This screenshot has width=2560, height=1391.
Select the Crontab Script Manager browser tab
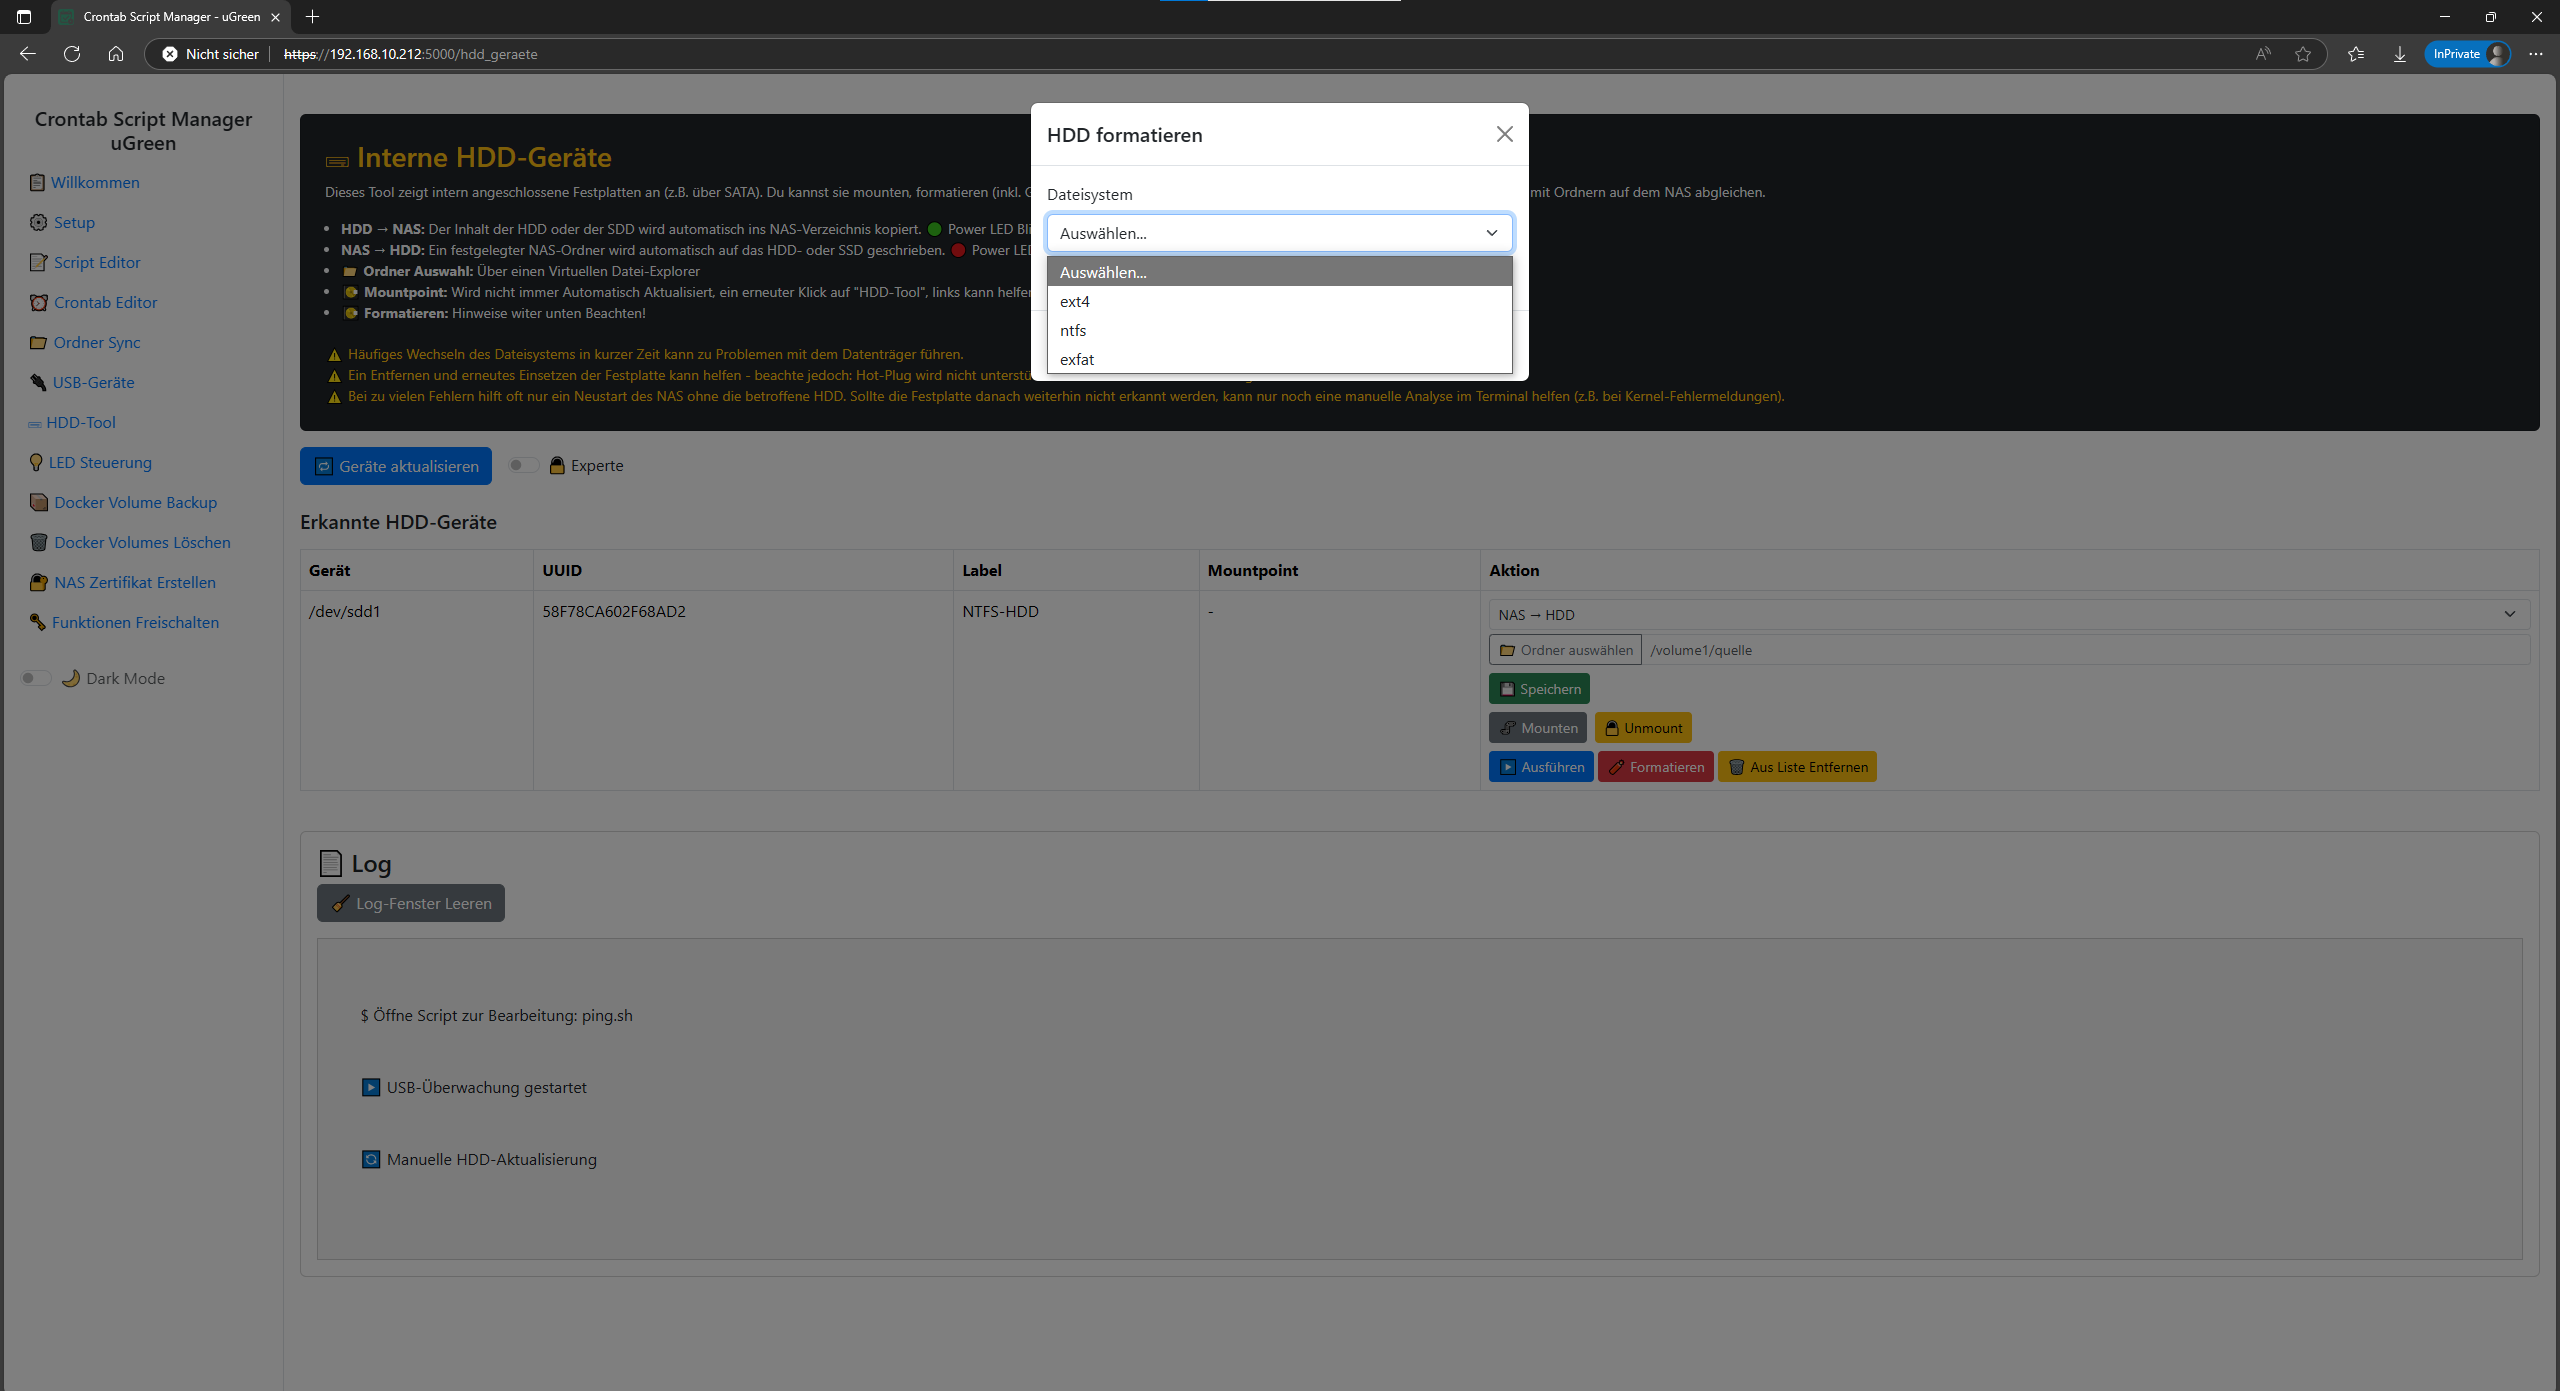click(x=171, y=17)
